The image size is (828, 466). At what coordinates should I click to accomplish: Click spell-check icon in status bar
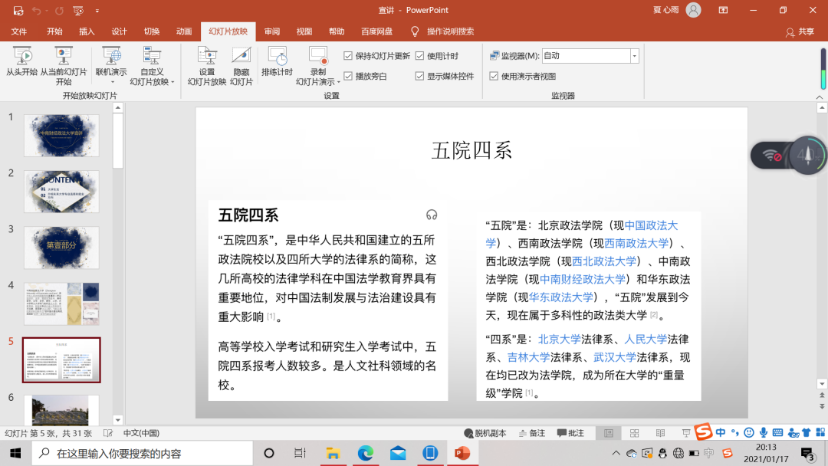point(108,433)
